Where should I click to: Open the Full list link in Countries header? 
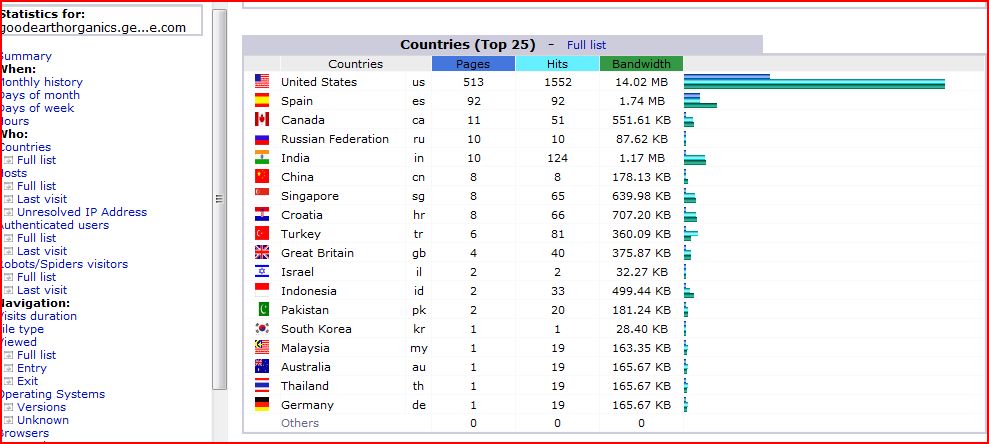pos(586,45)
